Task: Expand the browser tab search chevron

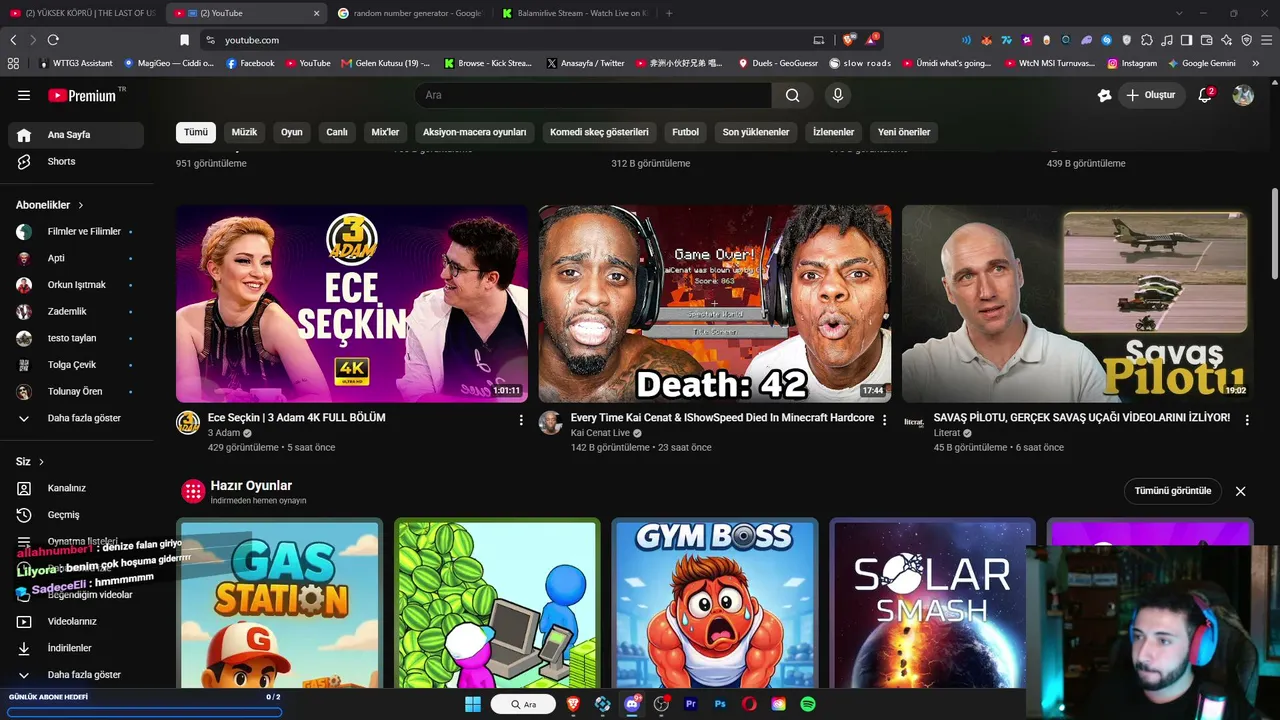Action: click(x=1179, y=13)
